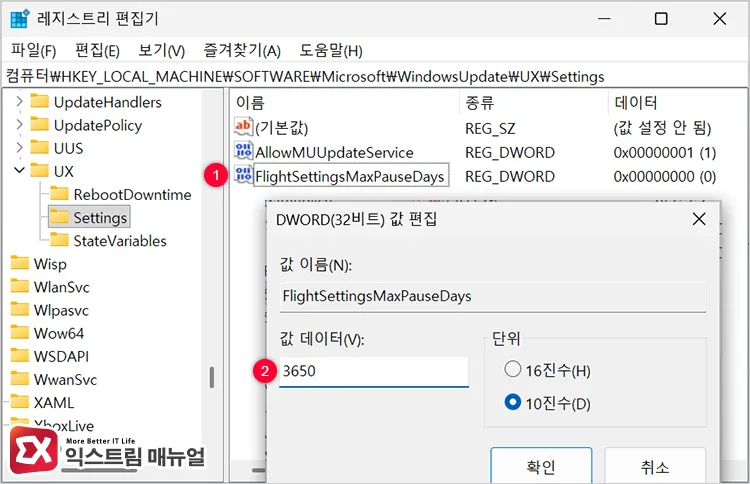Image resolution: width=750 pixels, height=484 pixels.
Task: Select the UpdateHandlers folder icon
Action: [39, 101]
